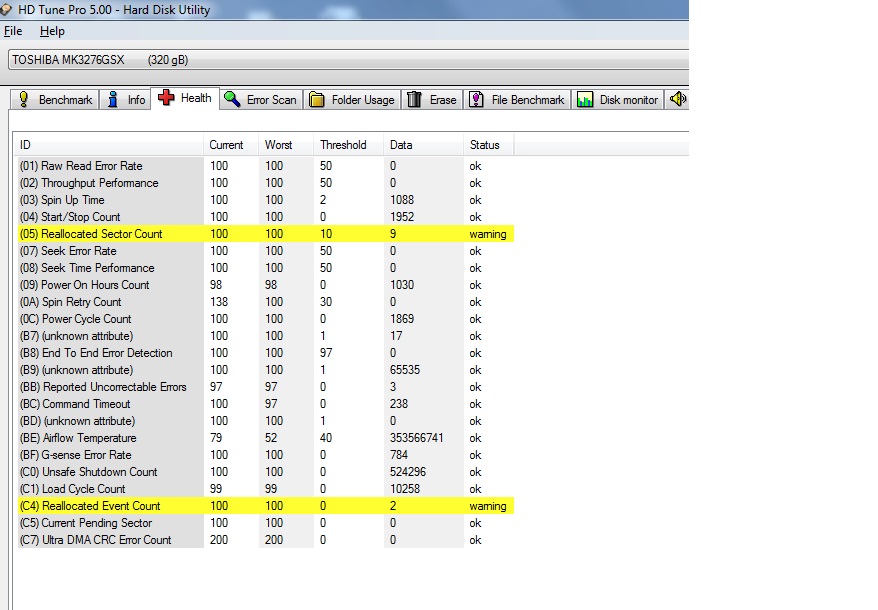Sort by the Current column header
Viewport: 878px width, 610px height.
[231, 145]
